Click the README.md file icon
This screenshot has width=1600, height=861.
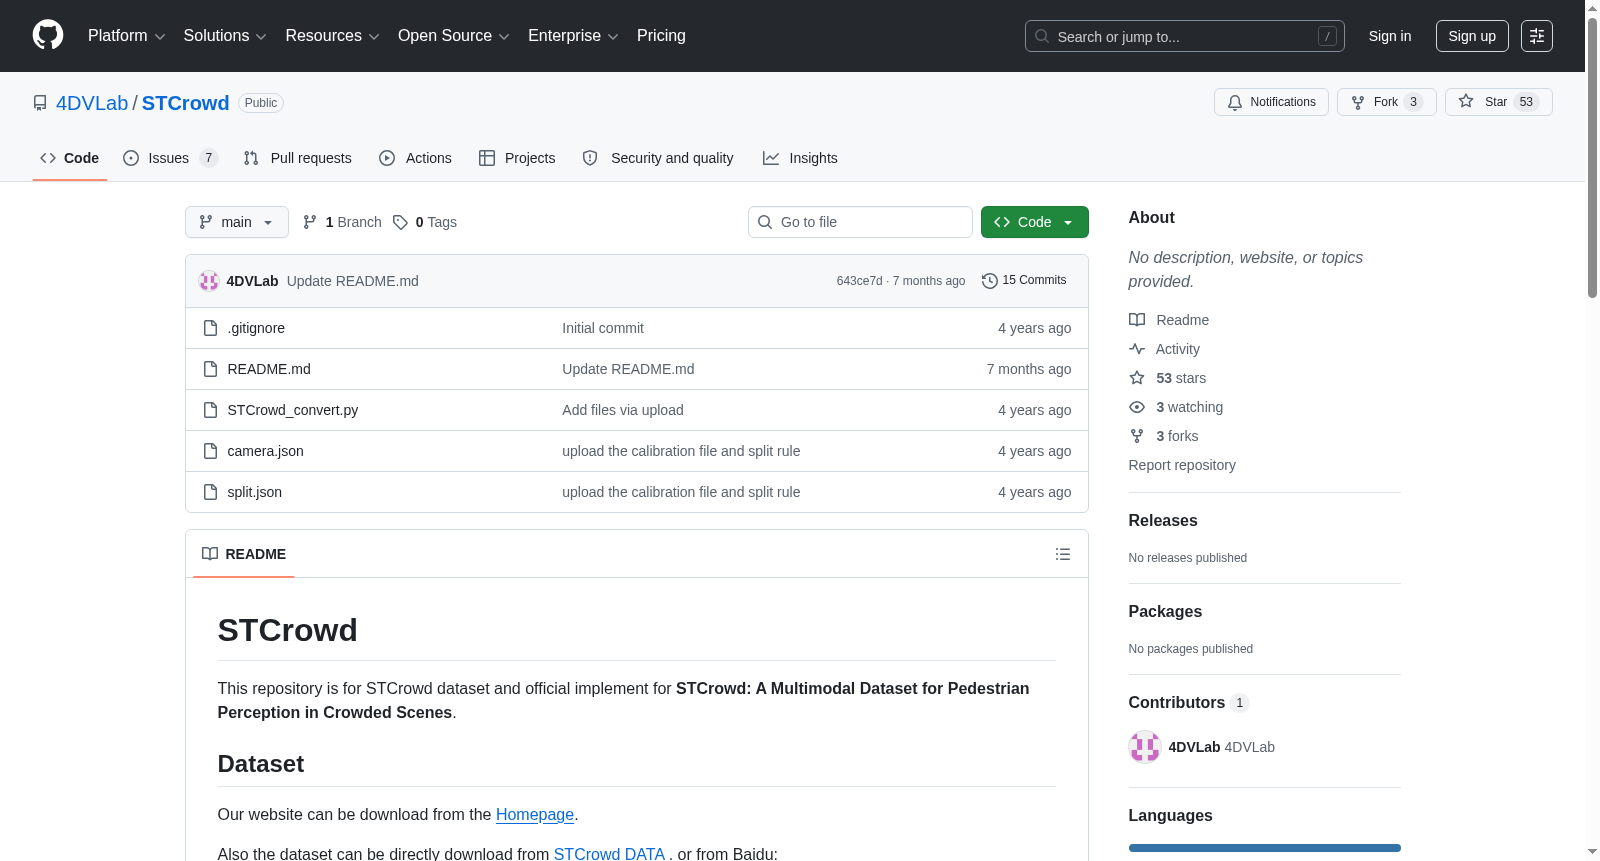(210, 369)
